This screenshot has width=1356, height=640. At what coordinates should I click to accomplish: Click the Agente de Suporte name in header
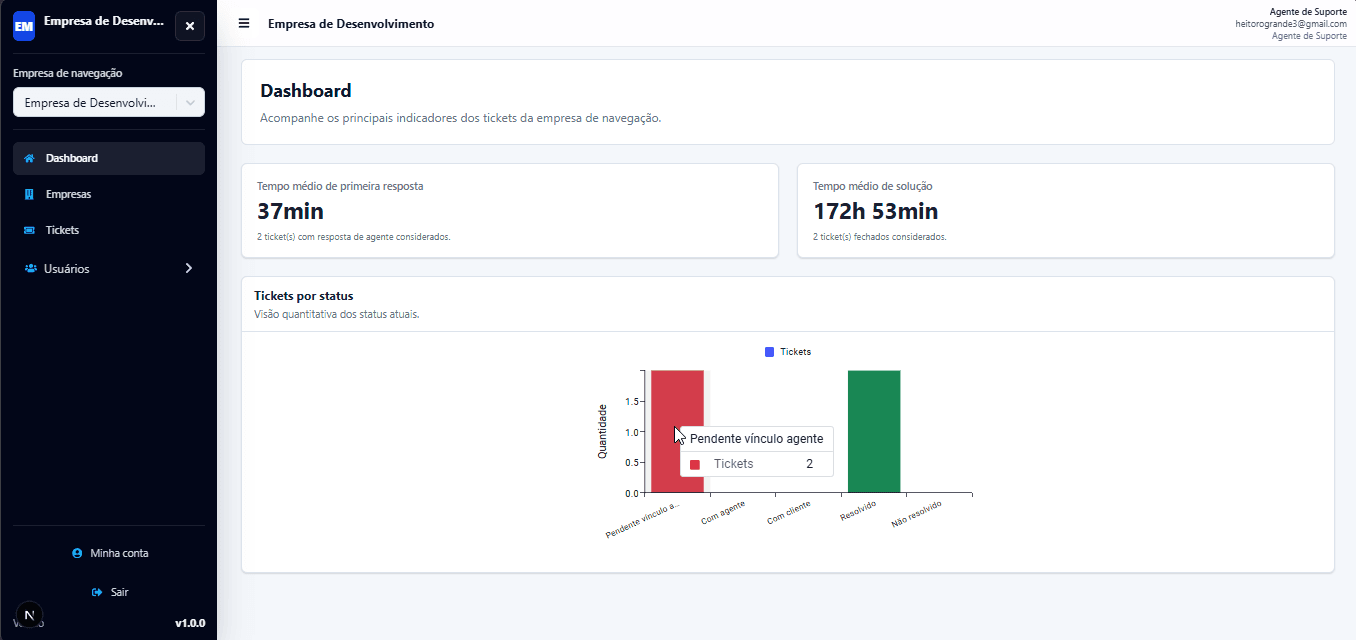(1308, 11)
